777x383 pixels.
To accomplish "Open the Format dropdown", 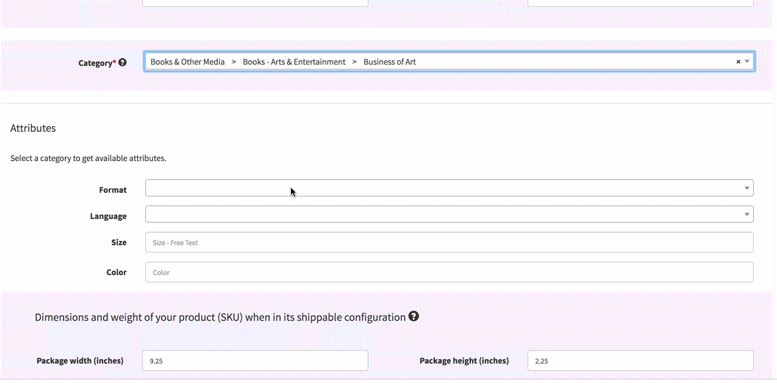I will tap(449, 188).
